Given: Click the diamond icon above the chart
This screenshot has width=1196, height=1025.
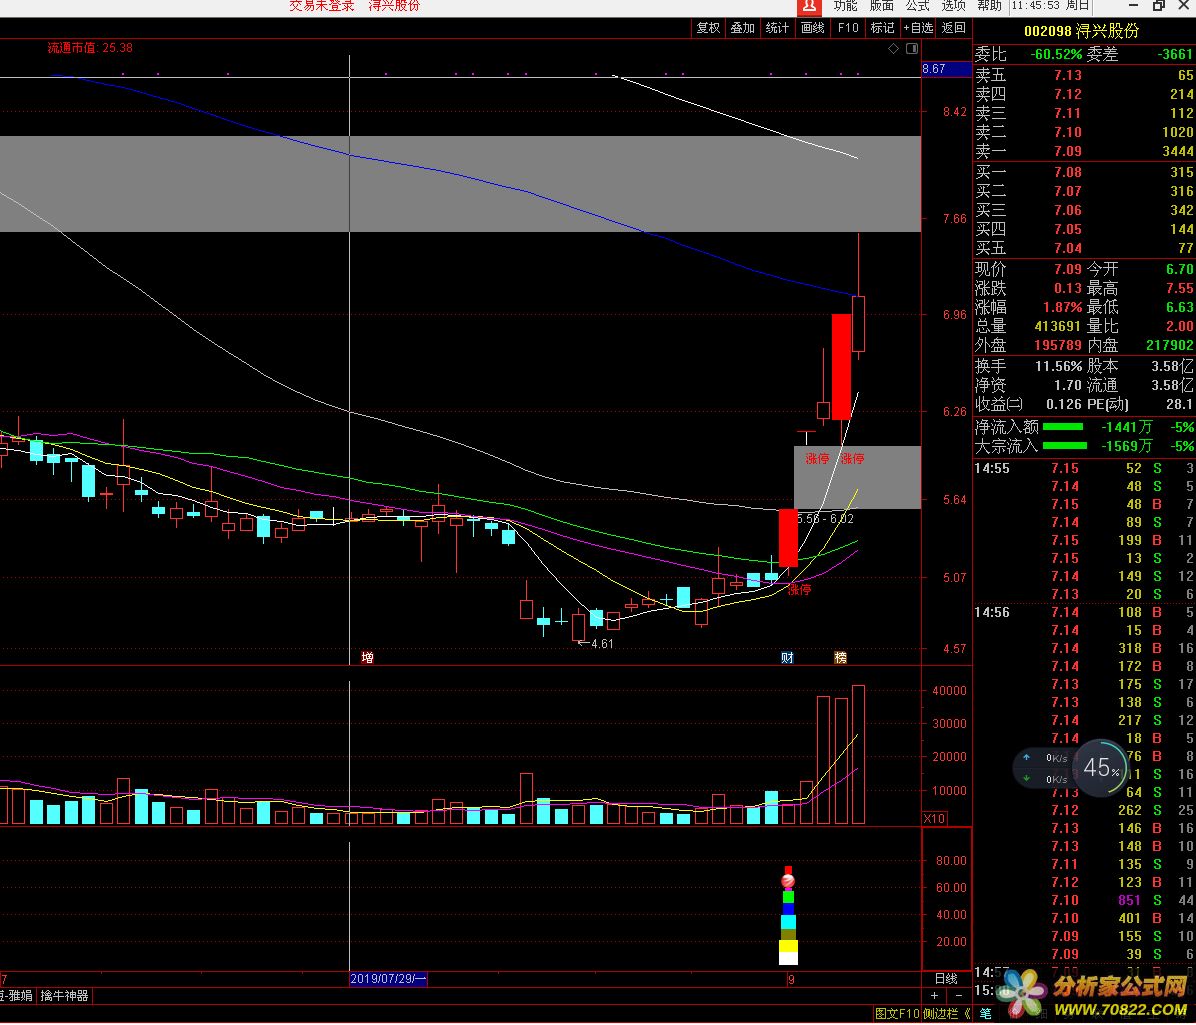Looking at the screenshot, I should (893, 49).
